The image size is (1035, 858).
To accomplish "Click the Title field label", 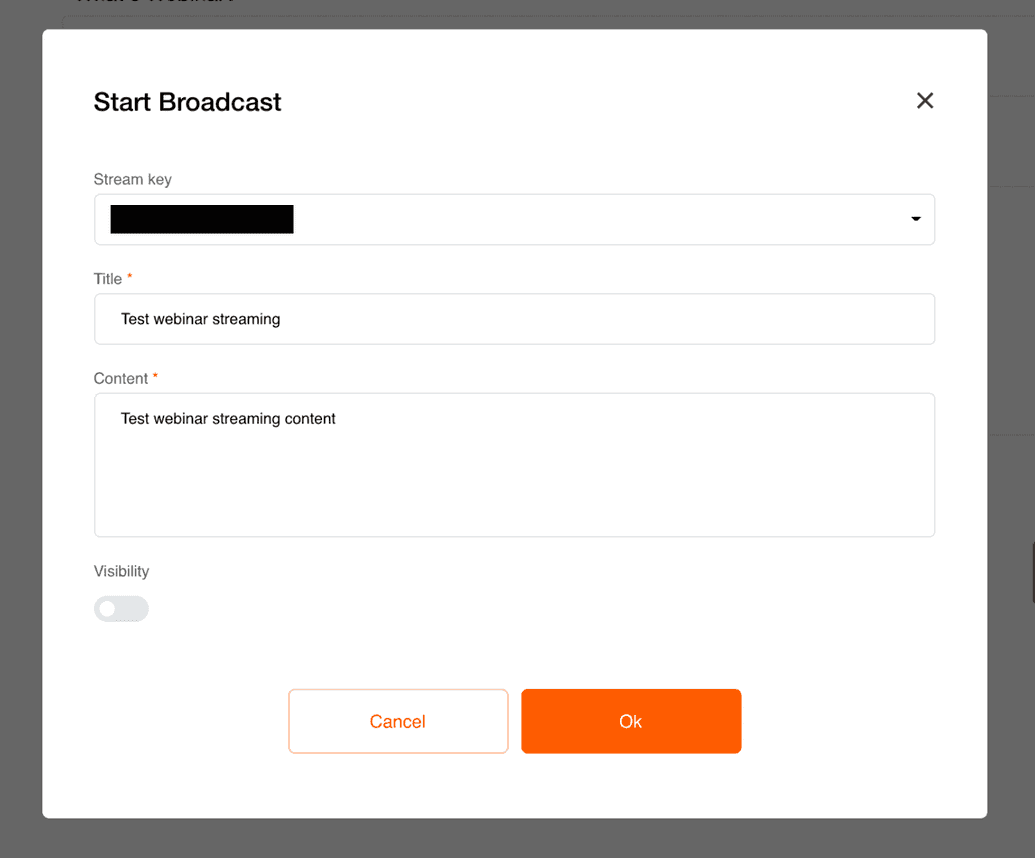I will [x=108, y=279].
